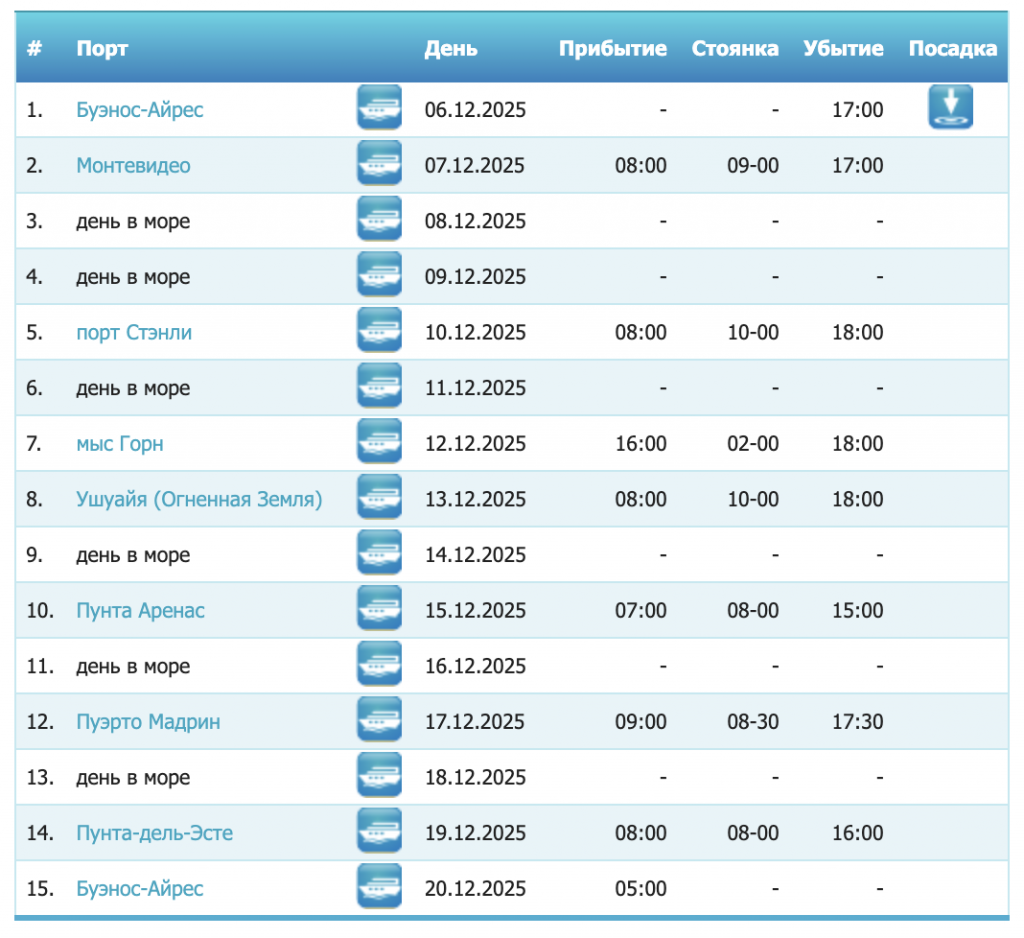Open the Монтевидео port link
1024x938 pixels.
[133, 165]
